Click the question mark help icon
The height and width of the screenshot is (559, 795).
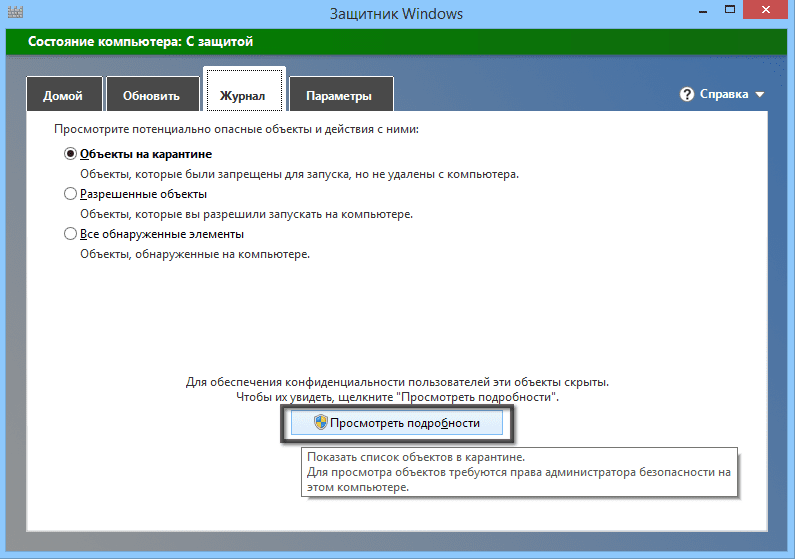point(686,94)
